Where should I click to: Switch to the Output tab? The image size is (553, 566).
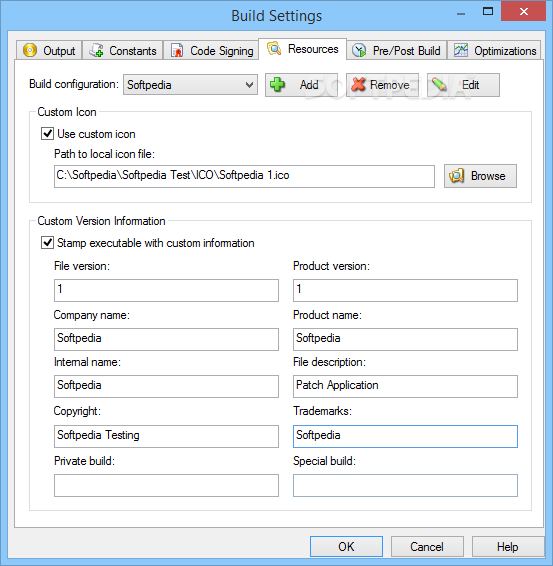coord(49,50)
